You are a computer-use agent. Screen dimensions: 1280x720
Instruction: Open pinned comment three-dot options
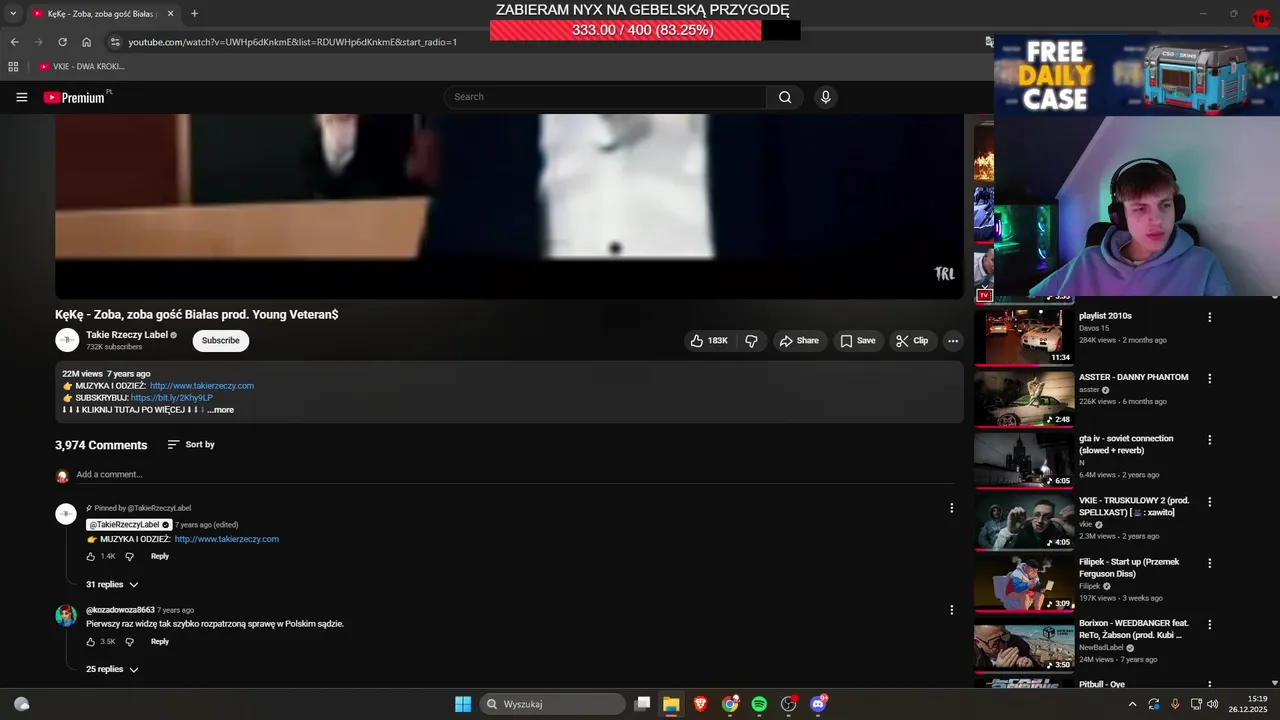952,508
